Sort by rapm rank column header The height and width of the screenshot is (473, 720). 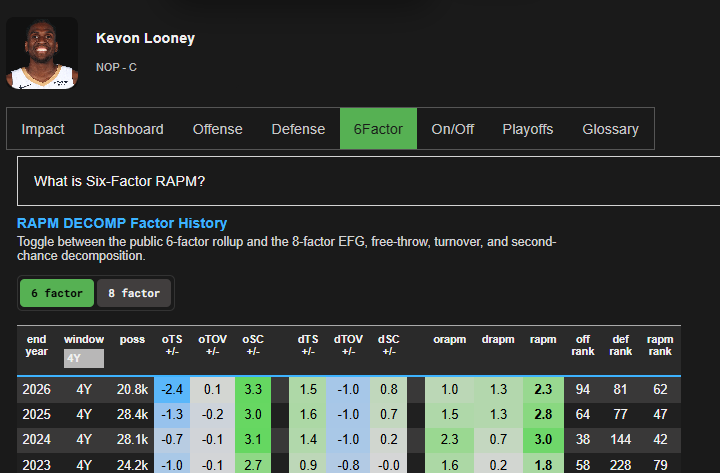660,345
